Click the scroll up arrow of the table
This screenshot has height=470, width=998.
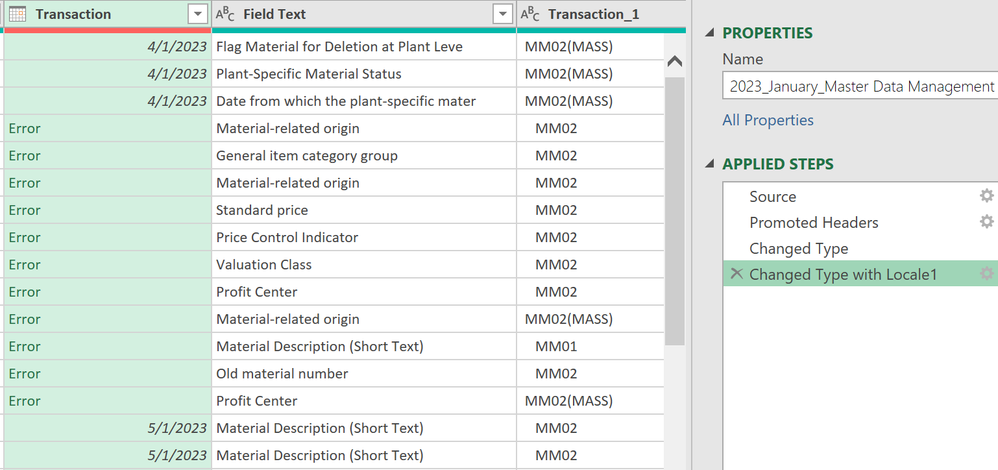click(675, 62)
